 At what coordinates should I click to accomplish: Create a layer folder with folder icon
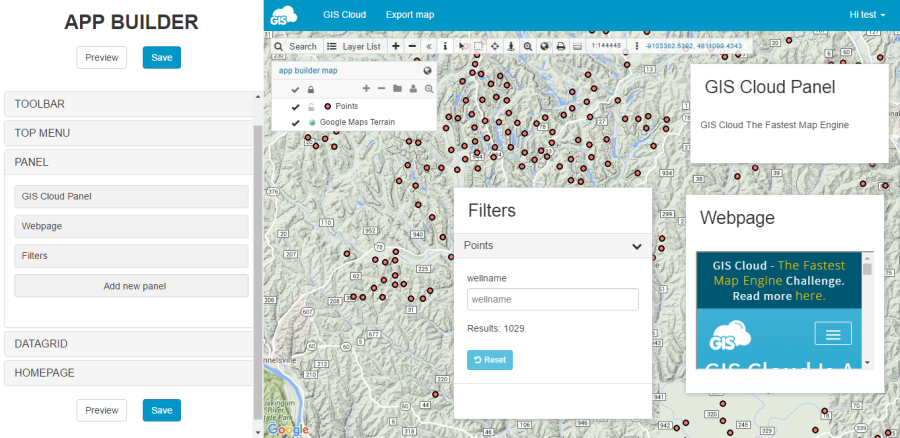click(x=397, y=89)
